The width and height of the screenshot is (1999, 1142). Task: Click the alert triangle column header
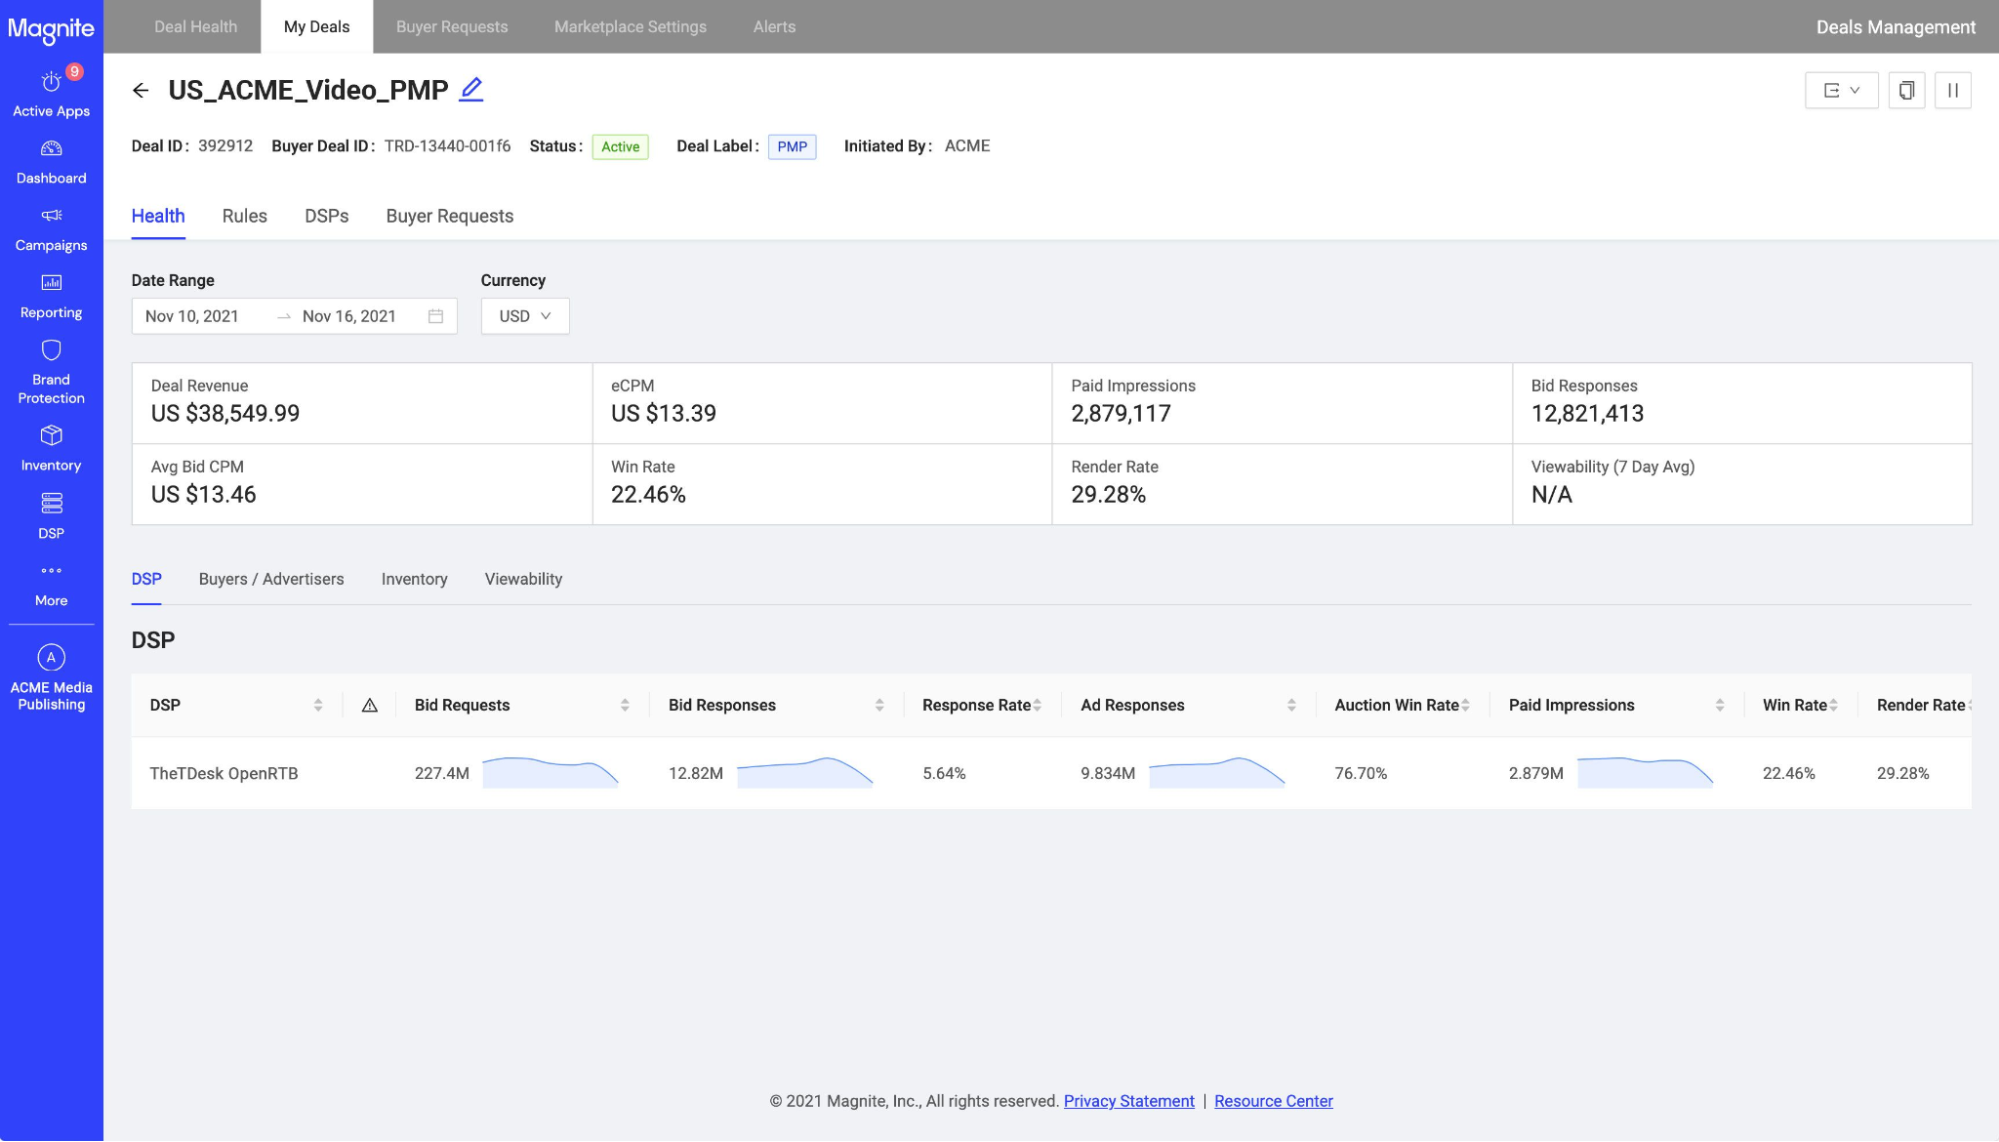pyautogui.click(x=369, y=705)
